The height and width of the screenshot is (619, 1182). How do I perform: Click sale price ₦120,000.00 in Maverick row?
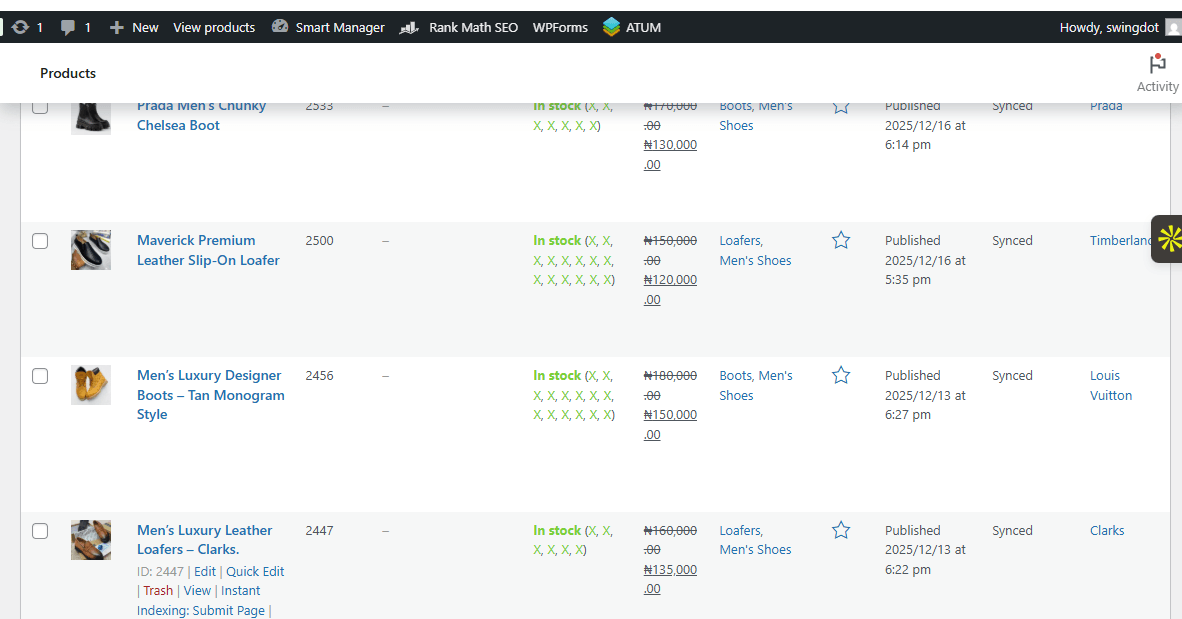pyautogui.click(x=670, y=290)
